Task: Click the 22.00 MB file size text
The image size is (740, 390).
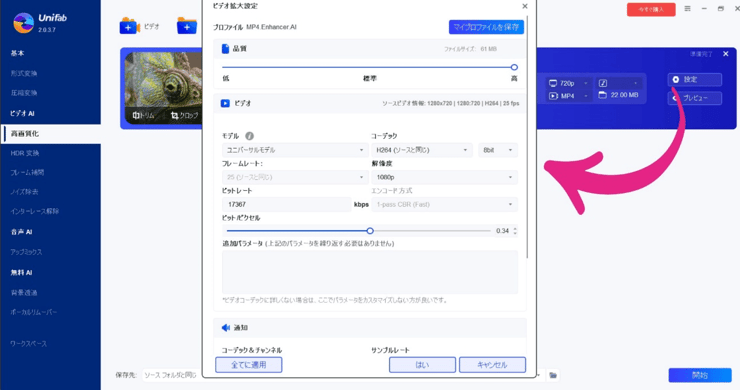Action: point(624,95)
